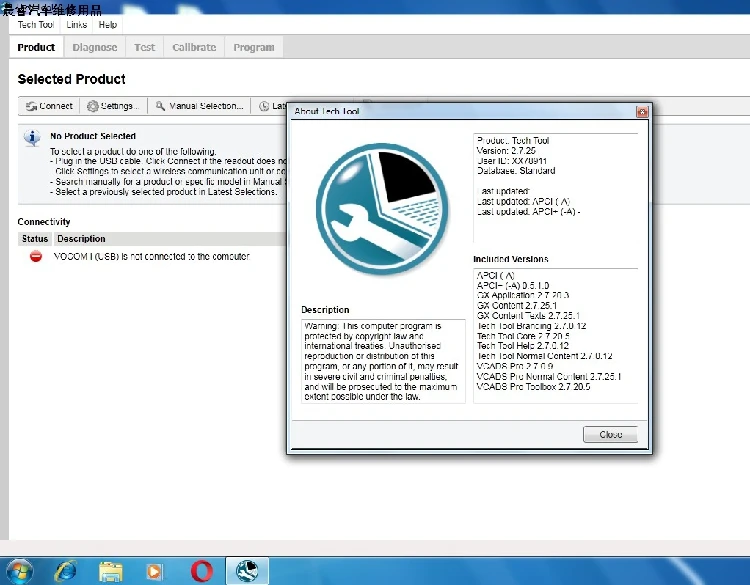This screenshot has height=585, width=750.
Task: Open the Tech Tool menu
Action: (36, 25)
